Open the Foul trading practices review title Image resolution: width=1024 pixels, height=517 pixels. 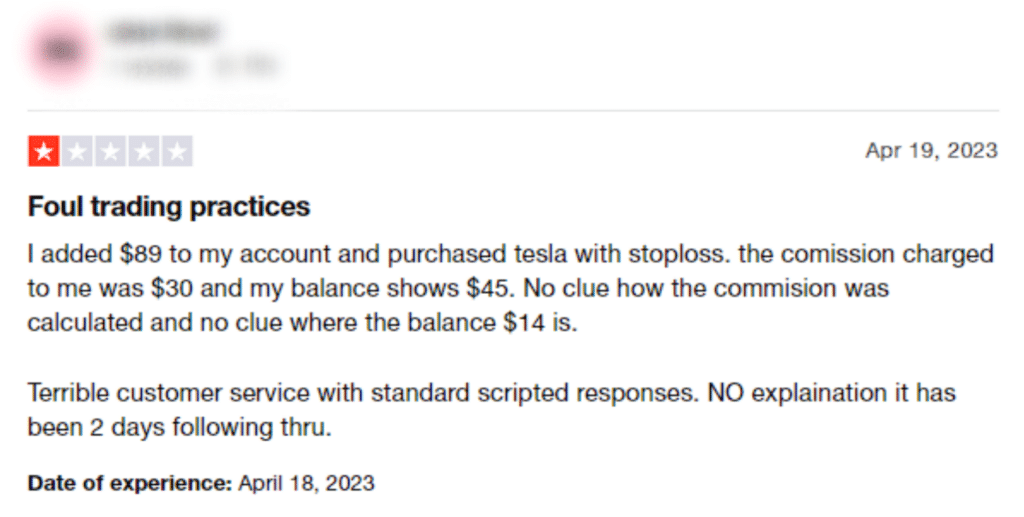(168, 206)
